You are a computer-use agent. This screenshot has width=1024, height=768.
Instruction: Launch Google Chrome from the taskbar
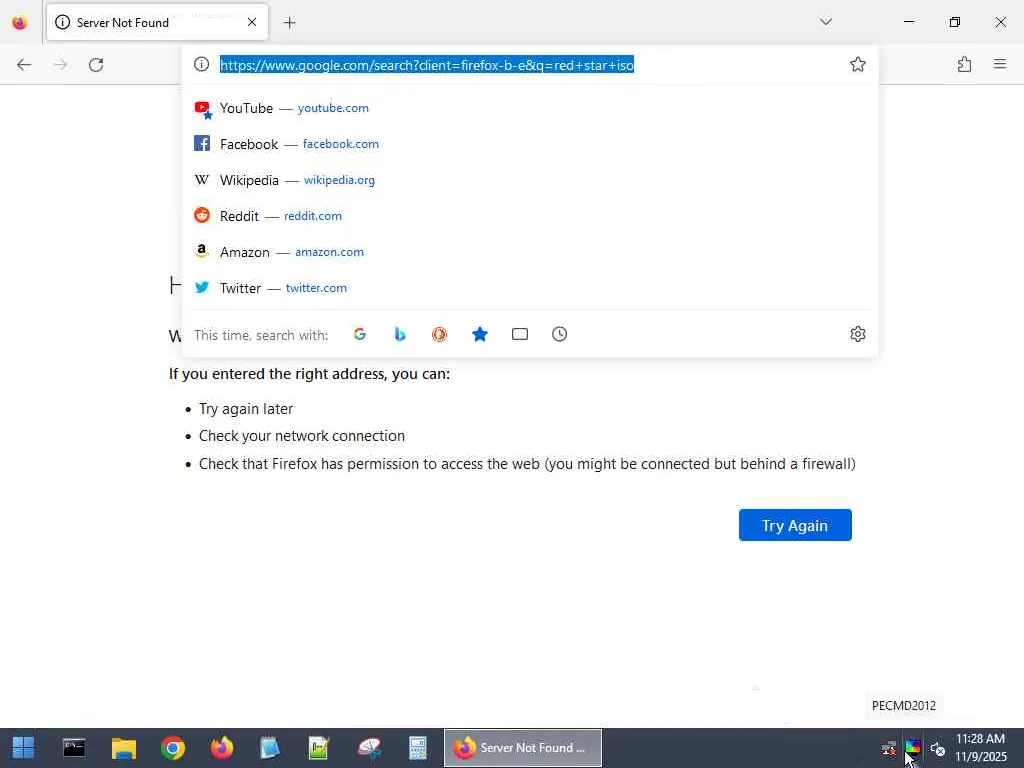(x=173, y=748)
